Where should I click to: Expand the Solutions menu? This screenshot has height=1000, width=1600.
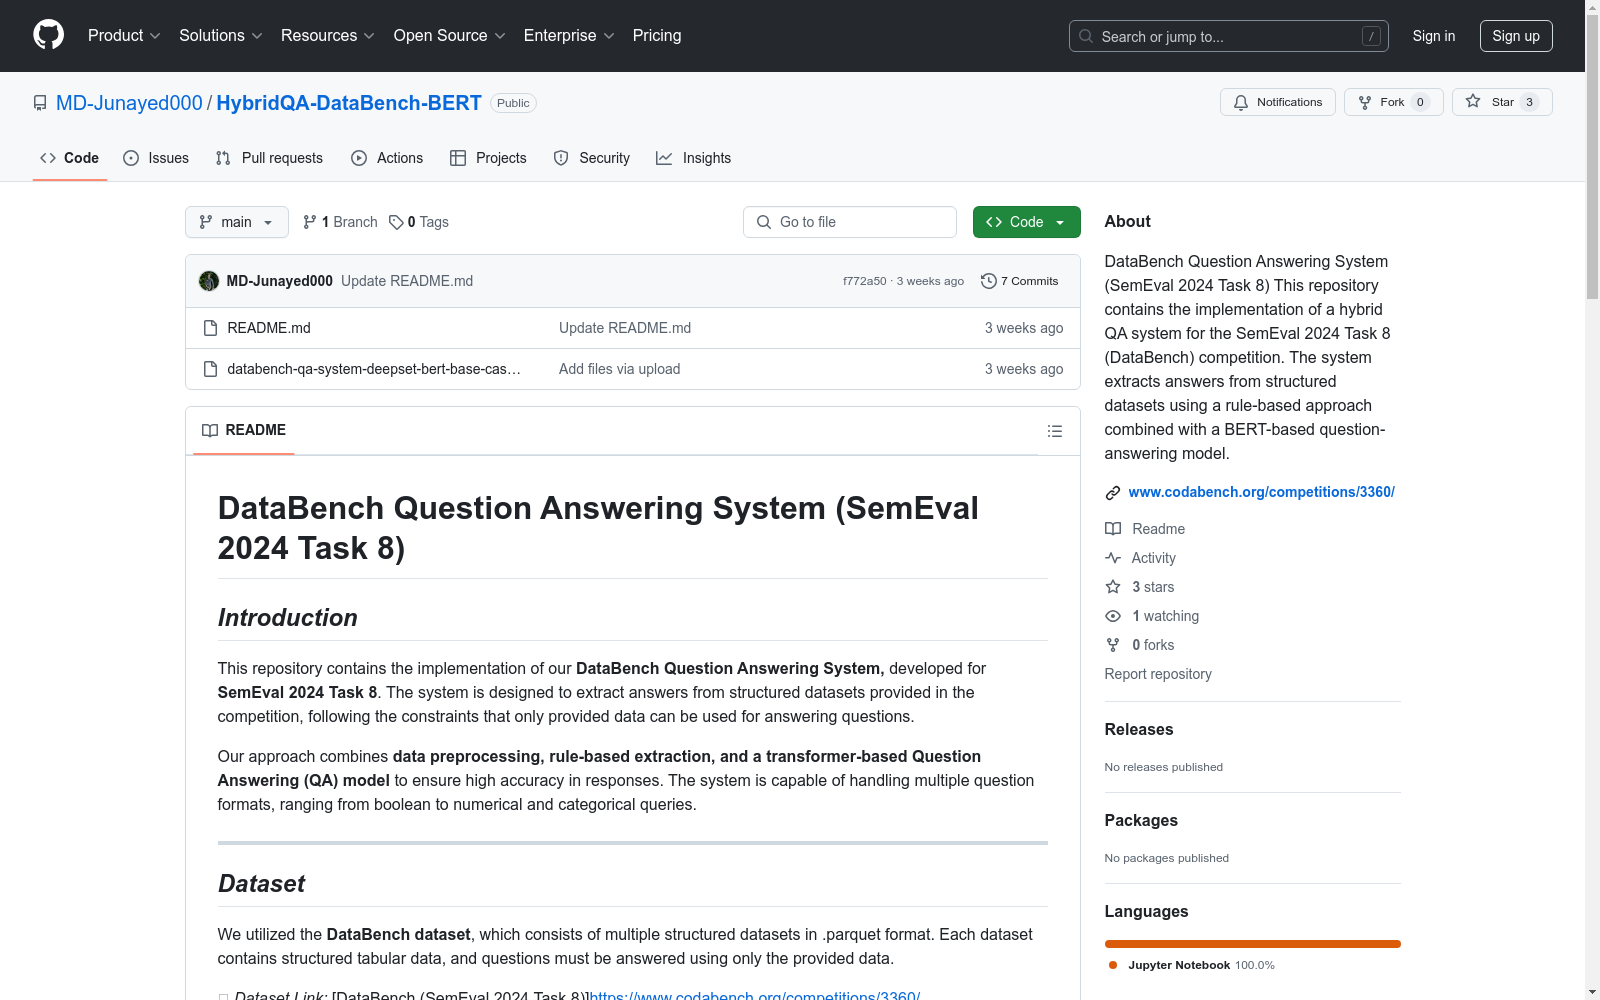(x=221, y=36)
